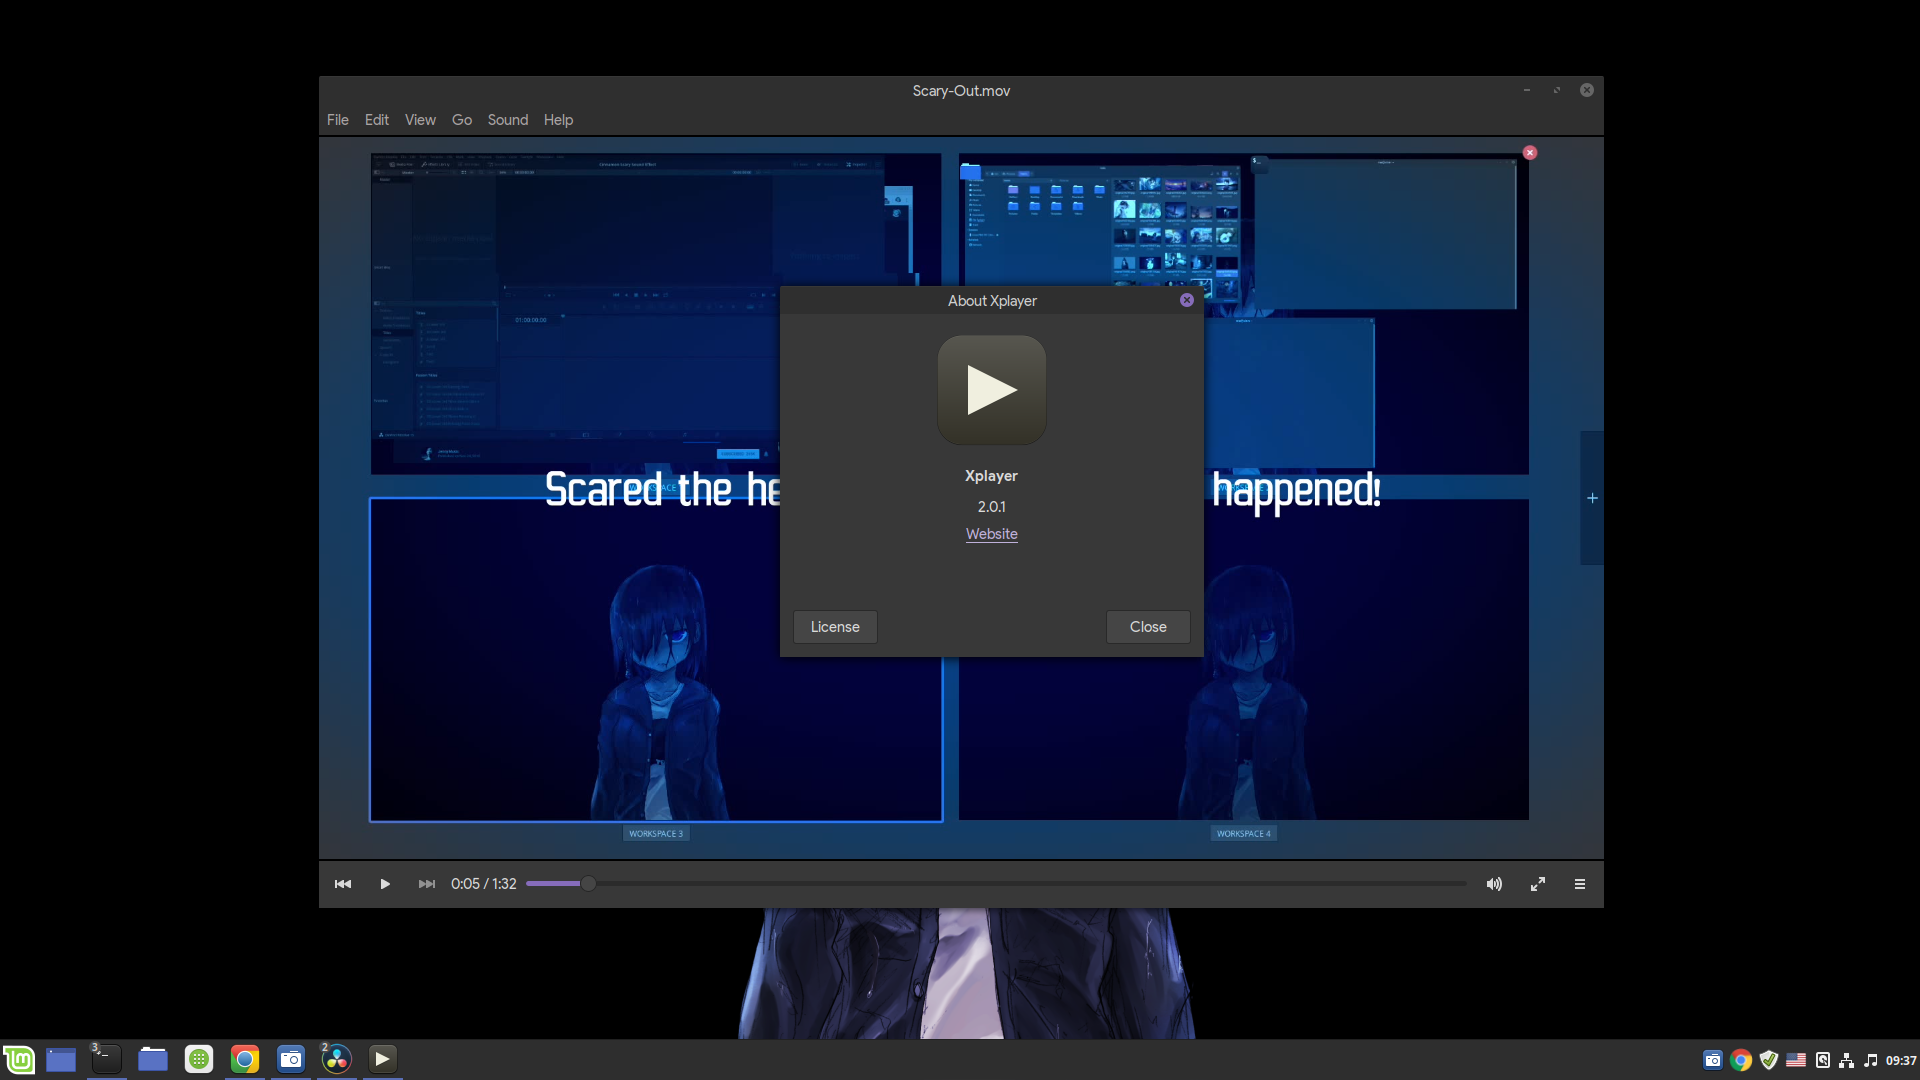Click the large Xplayer play logo
The width and height of the screenshot is (1920, 1080).
(991, 390)
